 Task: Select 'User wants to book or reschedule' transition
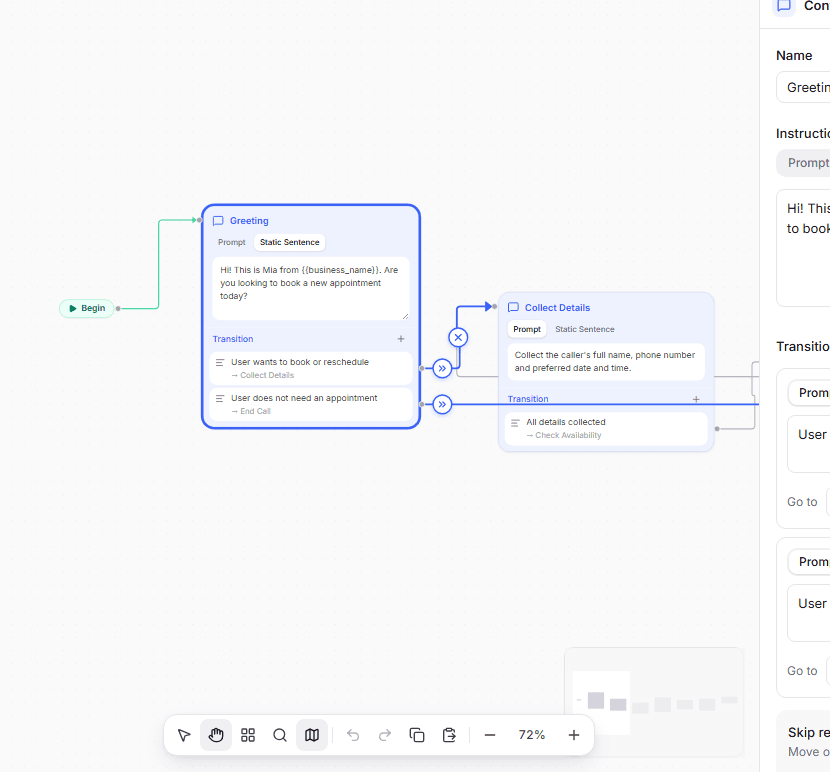311,369
